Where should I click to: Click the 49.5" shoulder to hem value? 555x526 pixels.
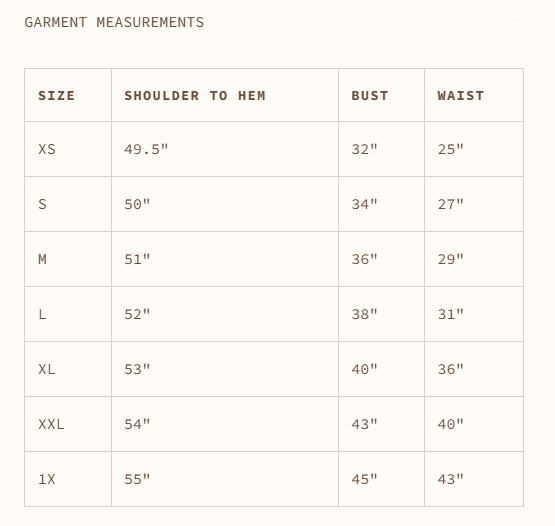pyautogui.click(x=146, y=149)
